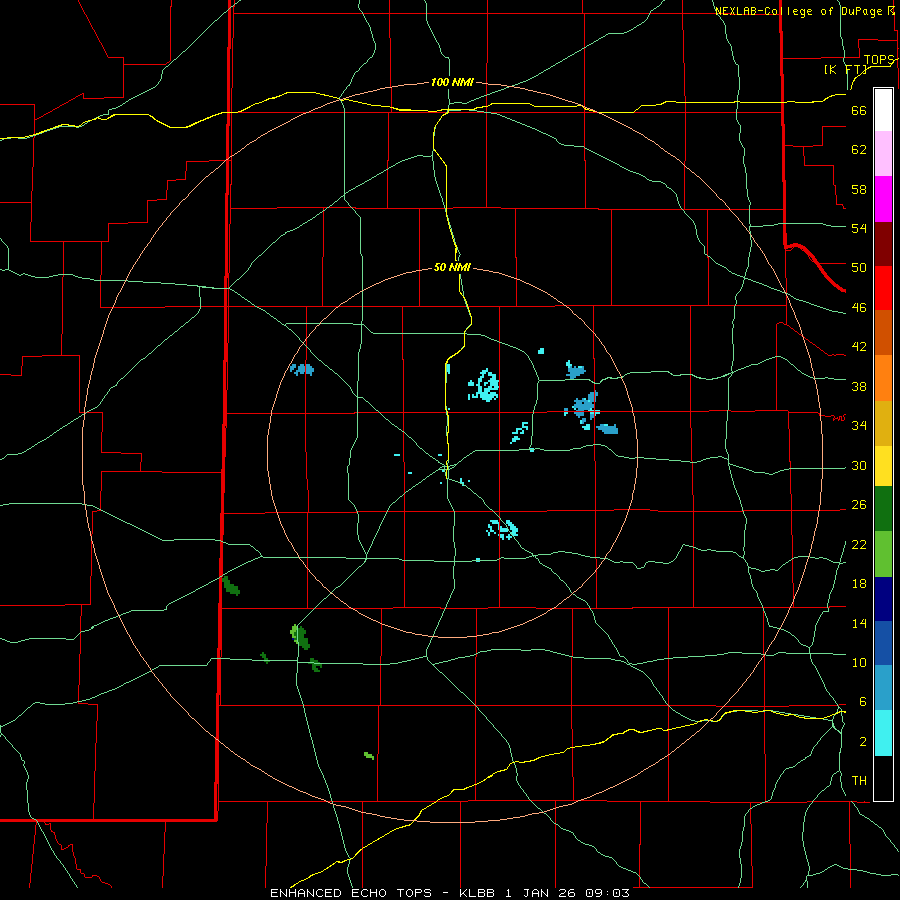Click the dark orange legend swatch
The image size is (900, 900).
883,333
